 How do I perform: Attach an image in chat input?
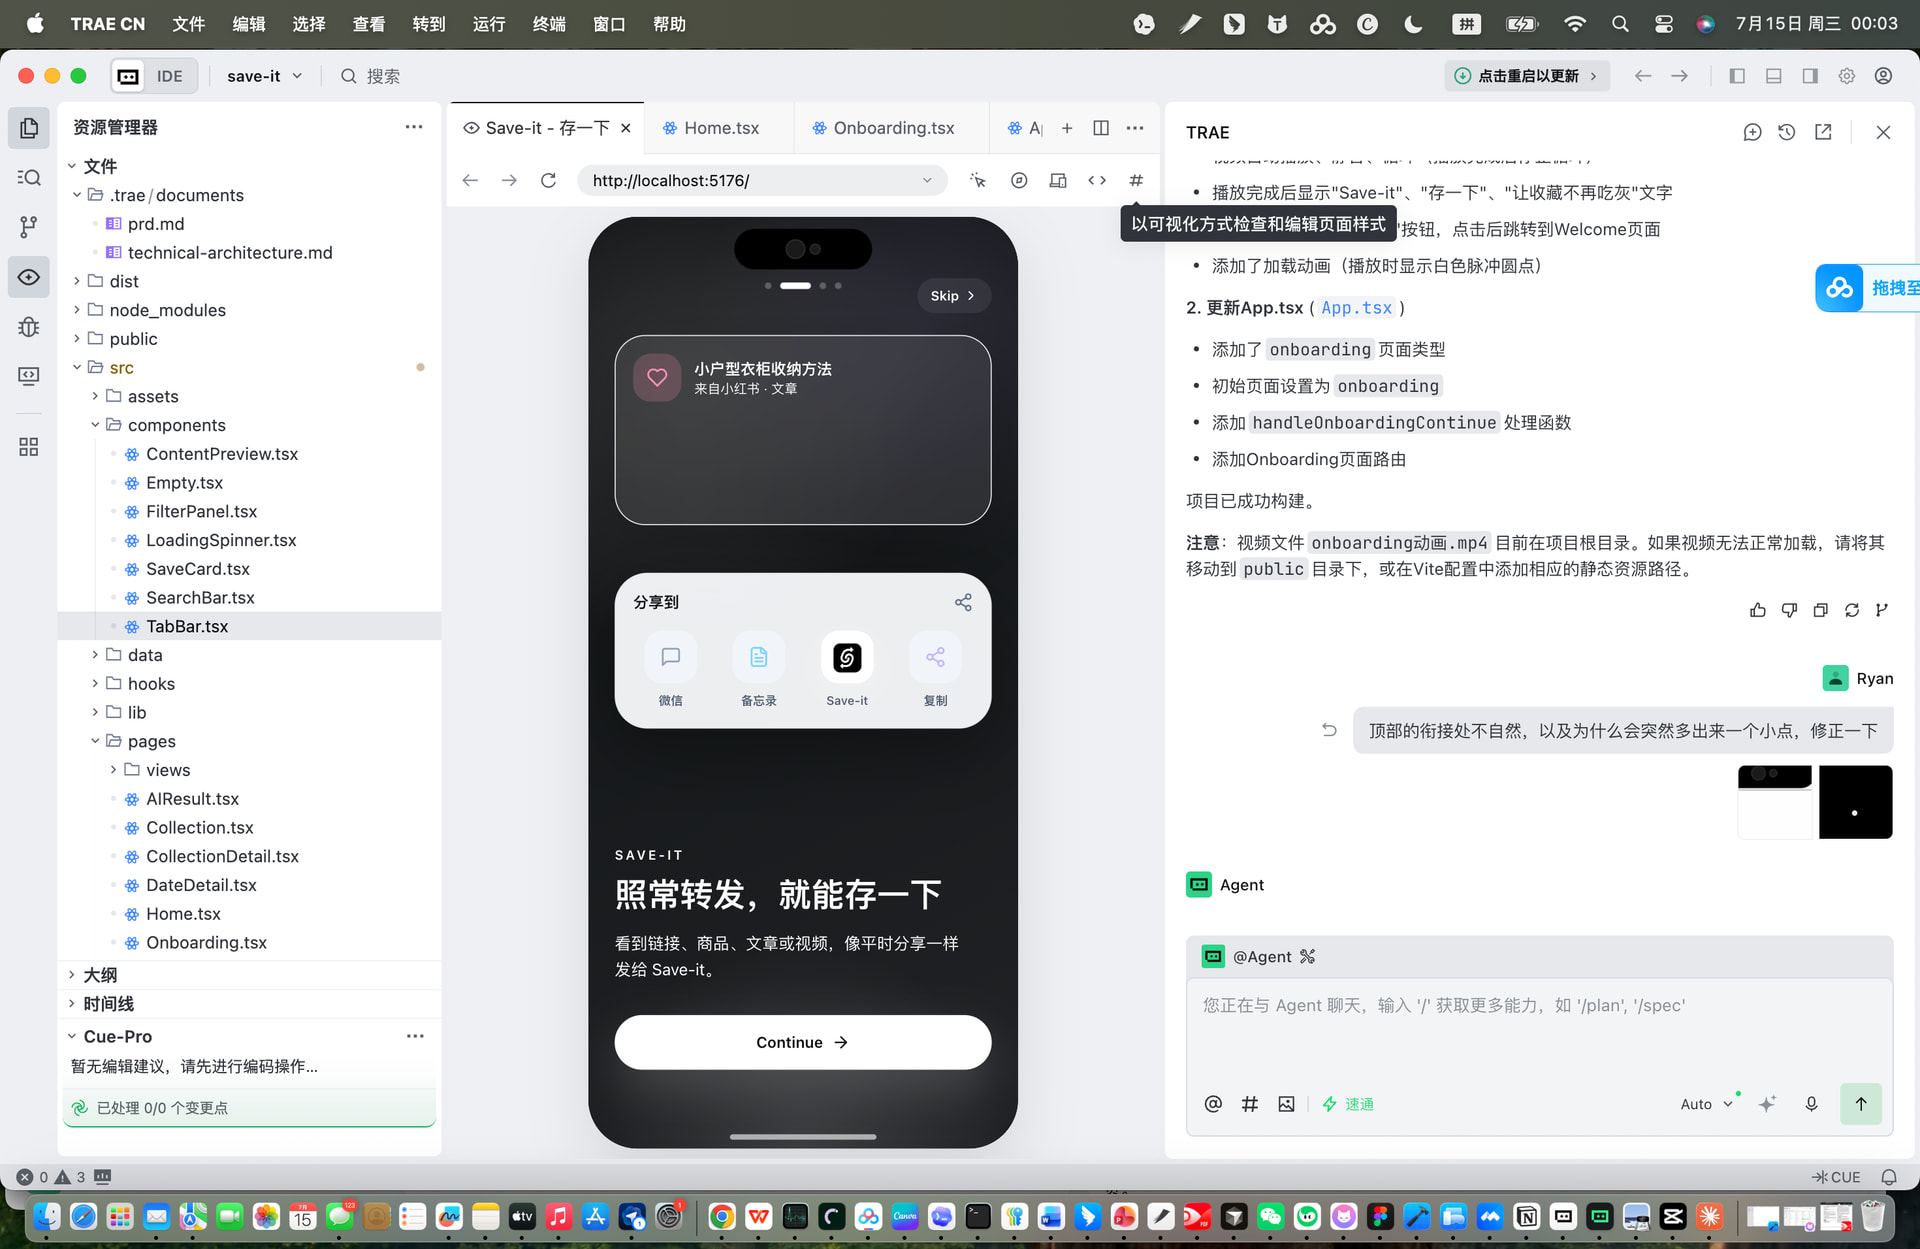pyautogui.click(x=1286, y=1104)
